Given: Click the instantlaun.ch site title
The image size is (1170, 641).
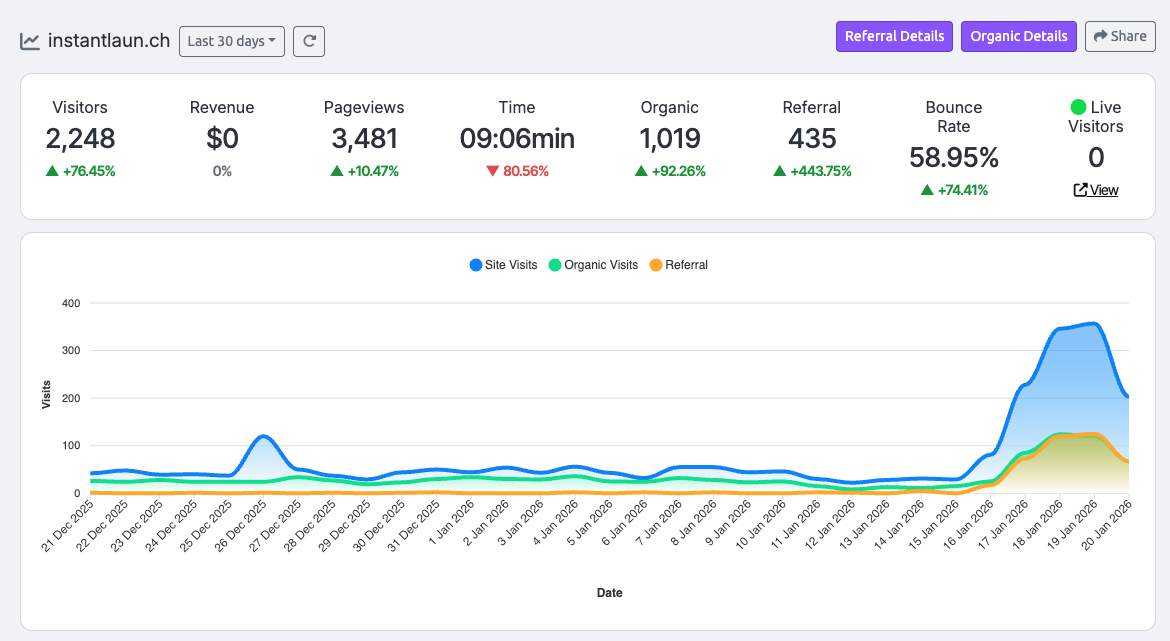Looking at the screenshot, I should coord(109,41).
